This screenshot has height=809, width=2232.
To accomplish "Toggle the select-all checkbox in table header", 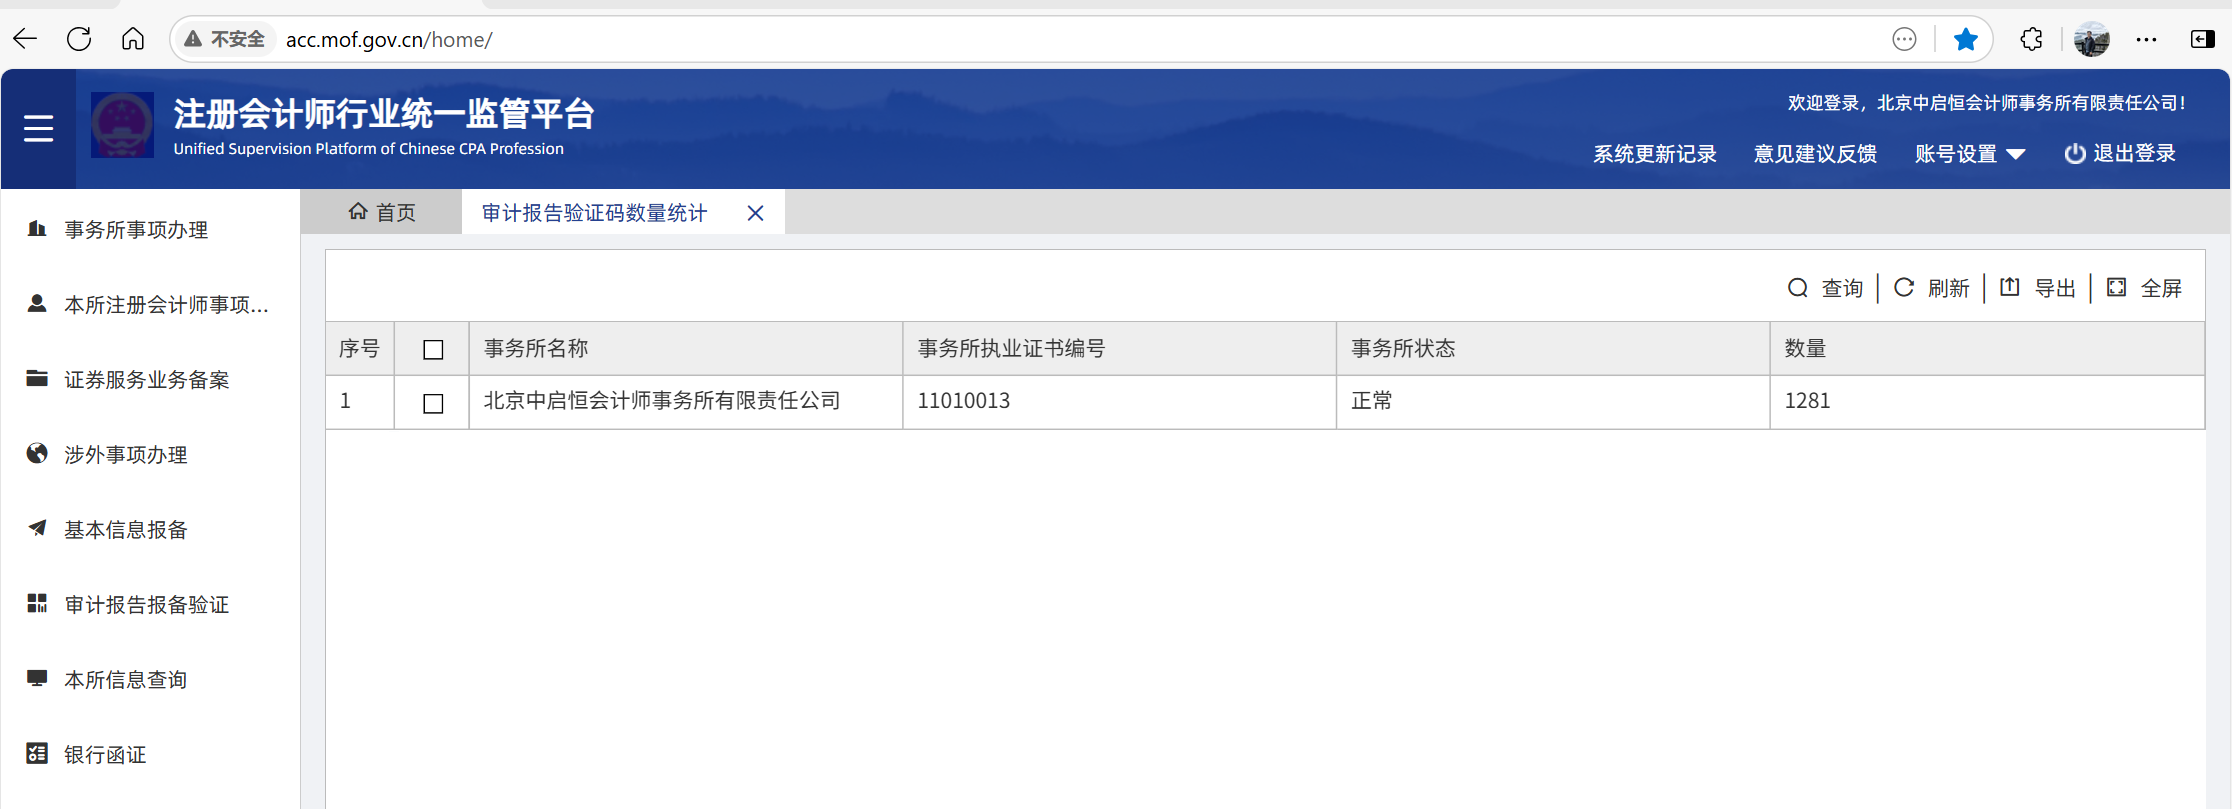I will (433, 350).
